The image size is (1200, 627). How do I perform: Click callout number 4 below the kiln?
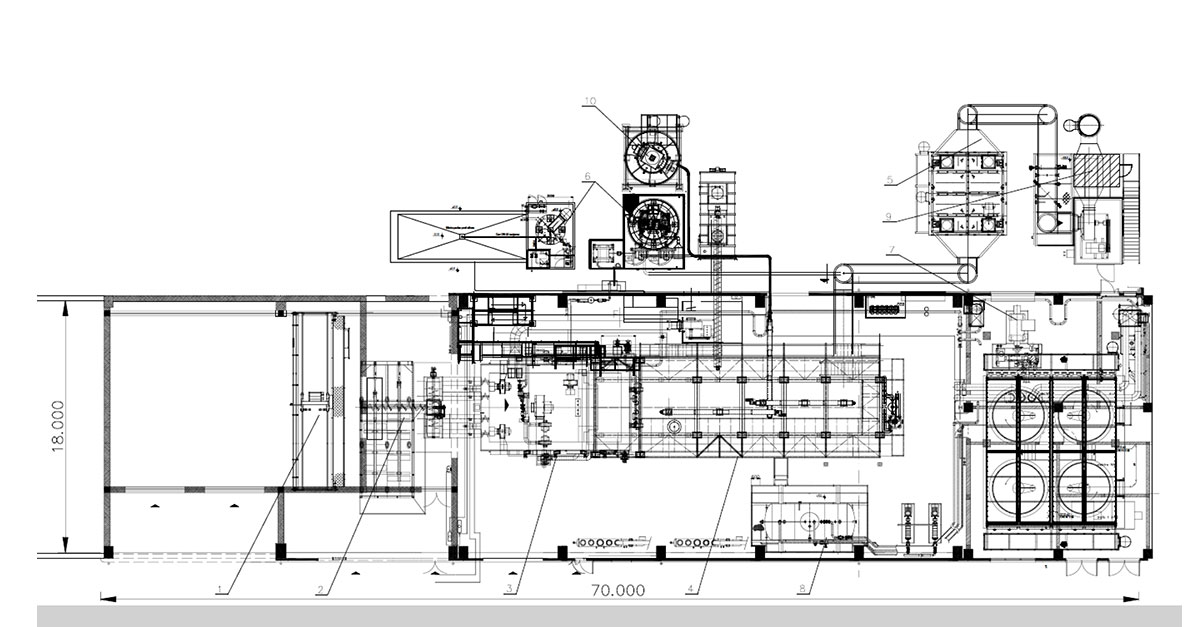[x=690, y=589]
